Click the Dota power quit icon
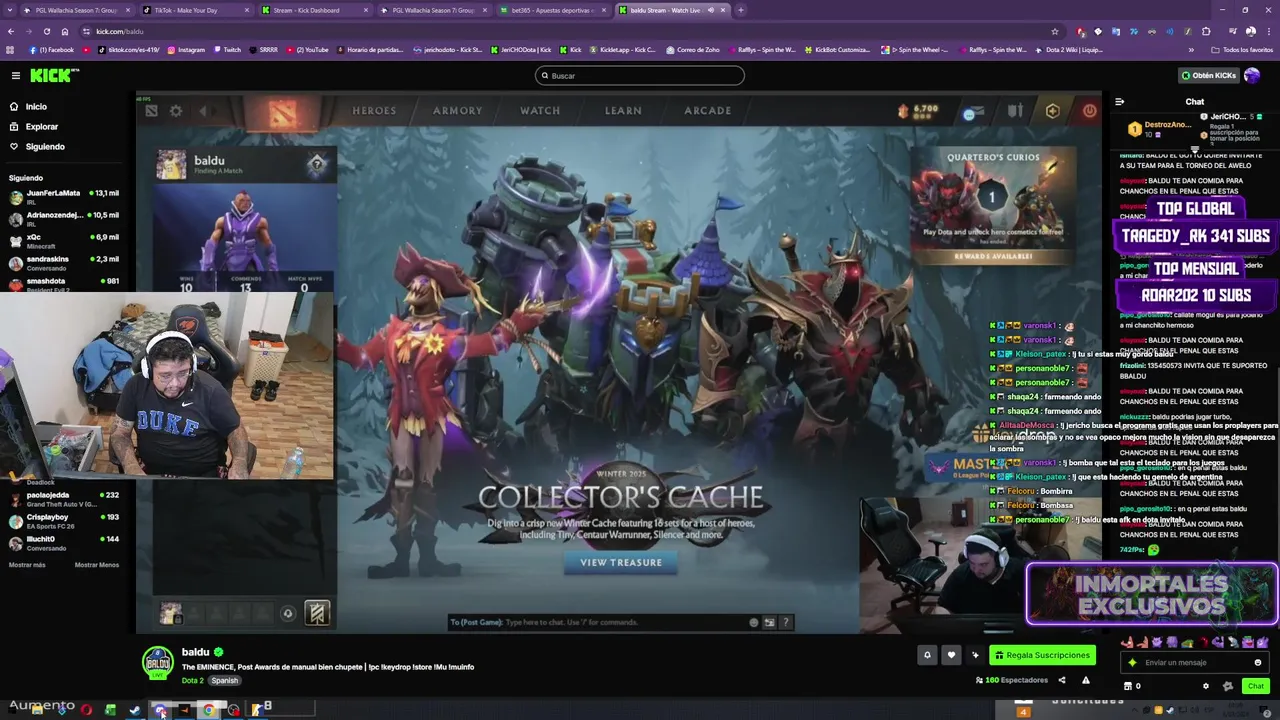1280x720 pixels. click(1089, 111)
